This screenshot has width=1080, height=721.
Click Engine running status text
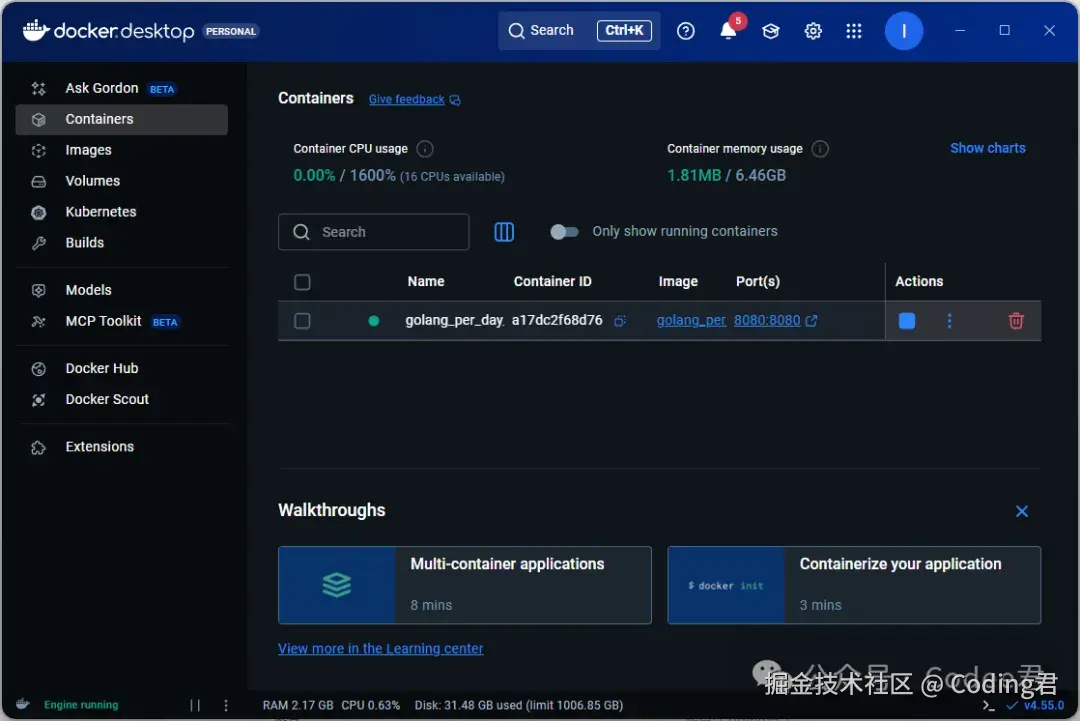tap(81, 705)
